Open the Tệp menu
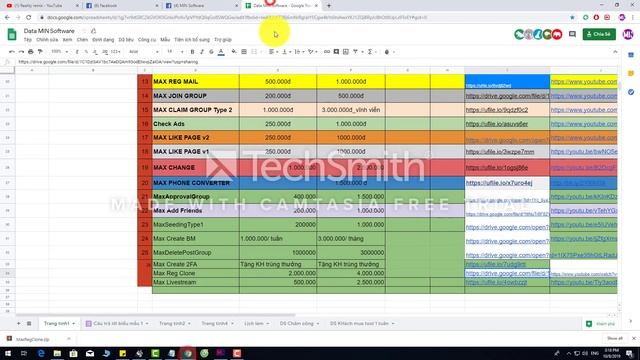640x360 pixels. [x=27, y=40]
